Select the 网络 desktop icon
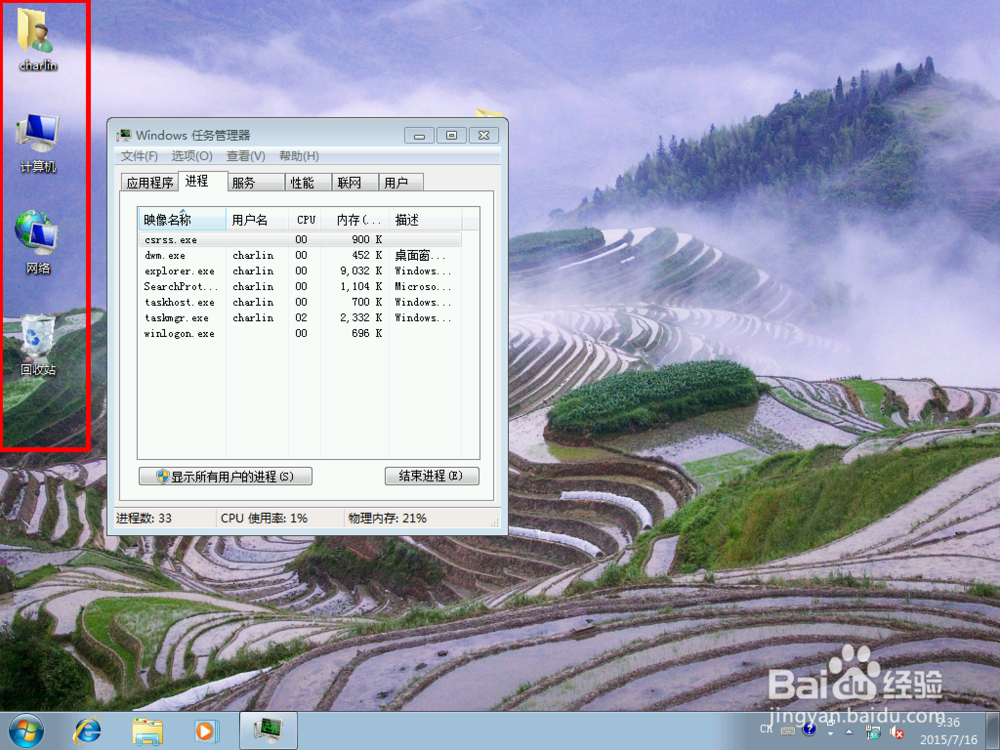This screenshot has height=750, width=1000. point(37,242)
